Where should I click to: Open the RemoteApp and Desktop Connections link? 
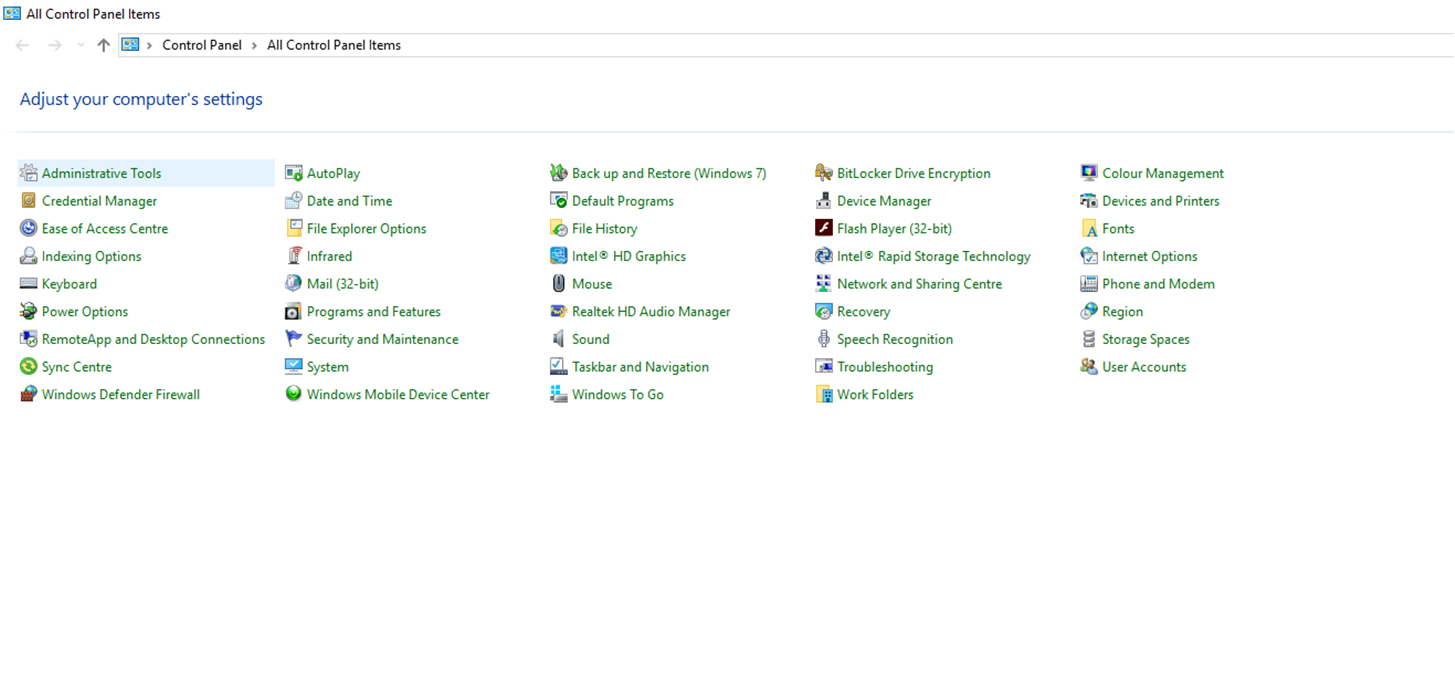pyautogui.click(x=154, y=340)
